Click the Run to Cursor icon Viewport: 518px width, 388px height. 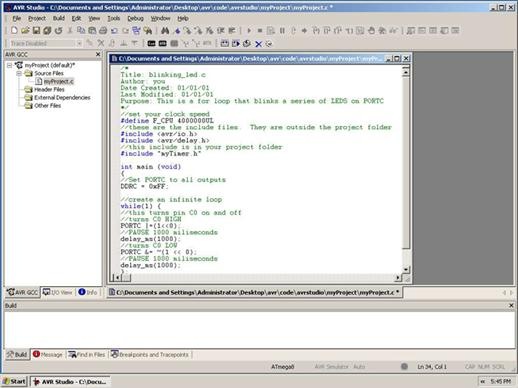pyautogui.click(x=349, y=30)
